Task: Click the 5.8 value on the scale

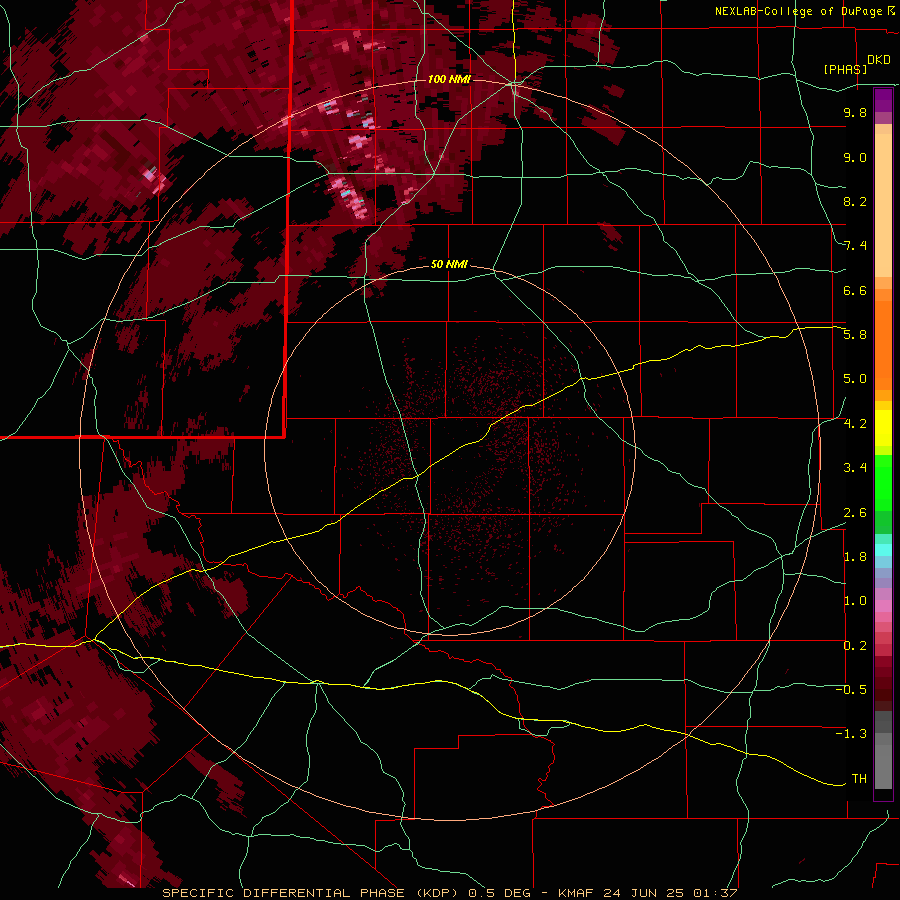Action: coord(855,335)
